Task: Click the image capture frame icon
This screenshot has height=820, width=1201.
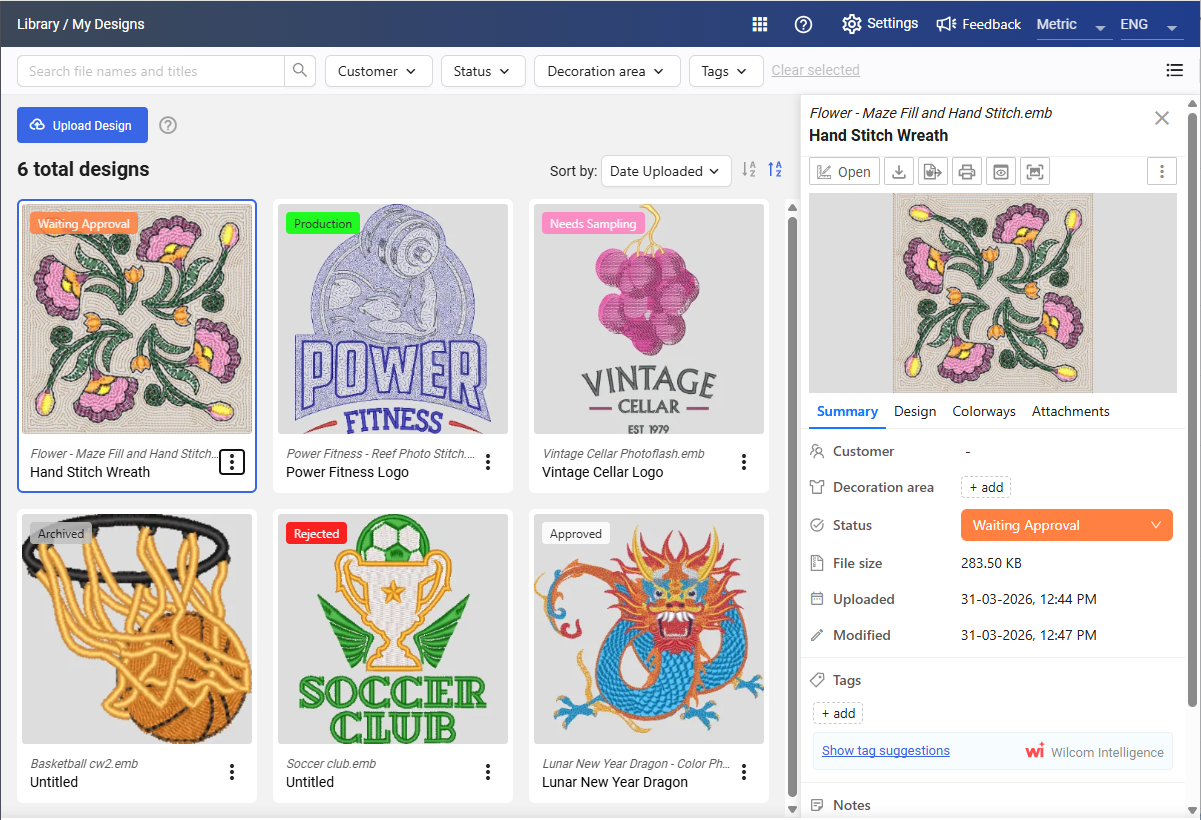Action: (x=1035, y=172)
